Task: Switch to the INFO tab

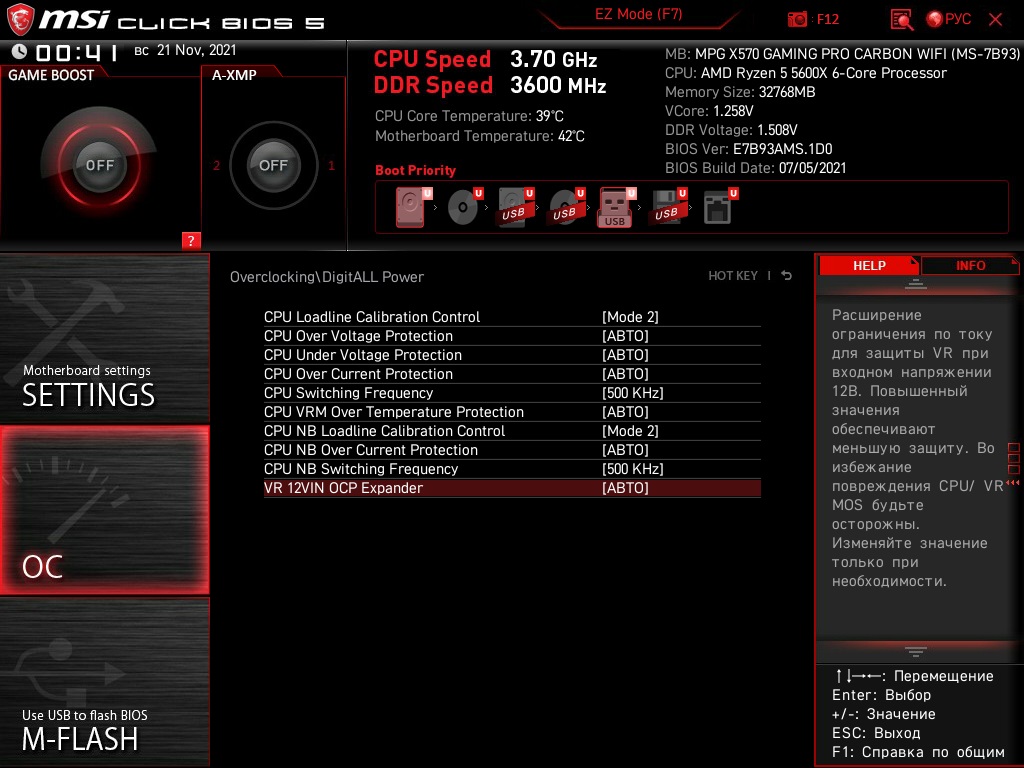Action: click(970, 265)
